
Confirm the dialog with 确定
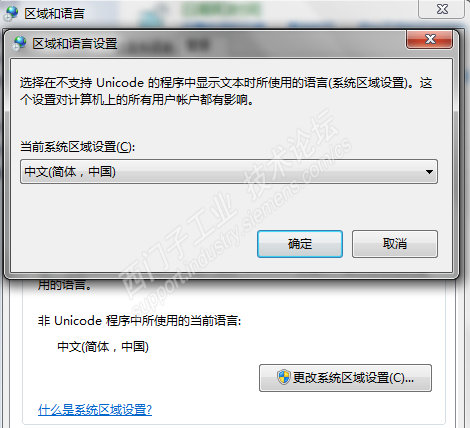tap(300, 244)
